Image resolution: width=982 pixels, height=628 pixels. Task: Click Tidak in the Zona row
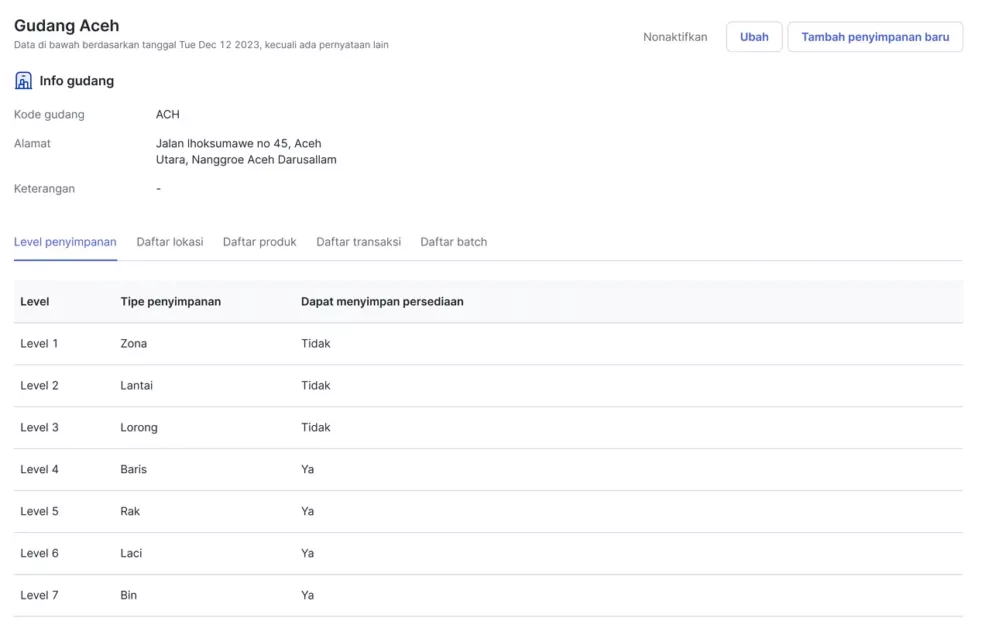(316, 344)
